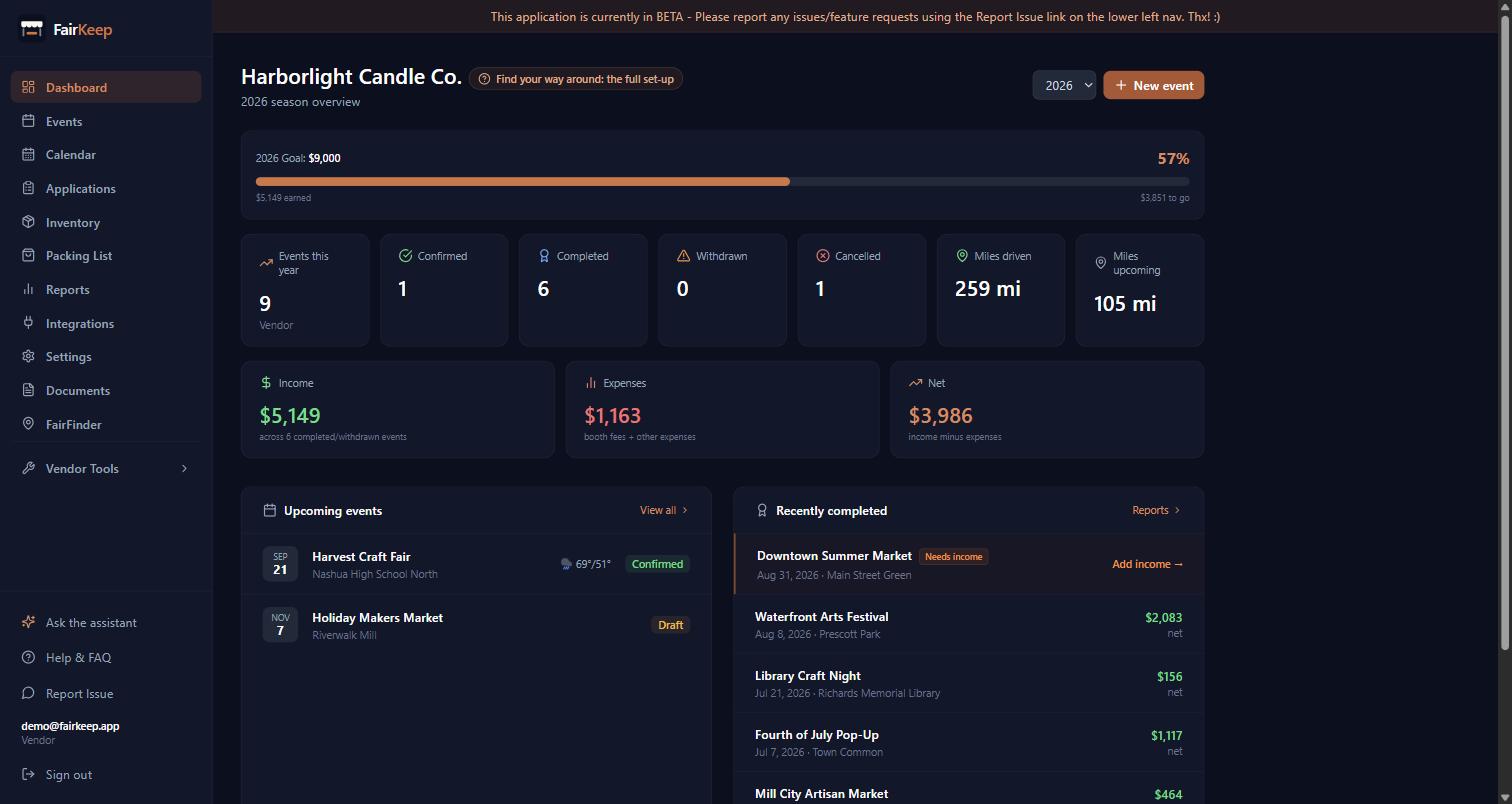Open the Holiday Makers Market event
Screen dimensions: 1512x804
coord(476,625)
